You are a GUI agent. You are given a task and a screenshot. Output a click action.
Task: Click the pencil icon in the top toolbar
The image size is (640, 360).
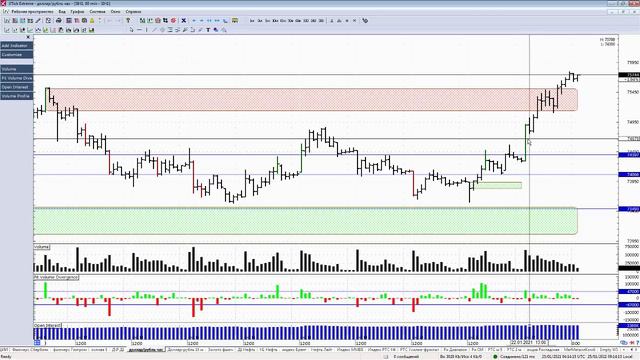[38, 20]
